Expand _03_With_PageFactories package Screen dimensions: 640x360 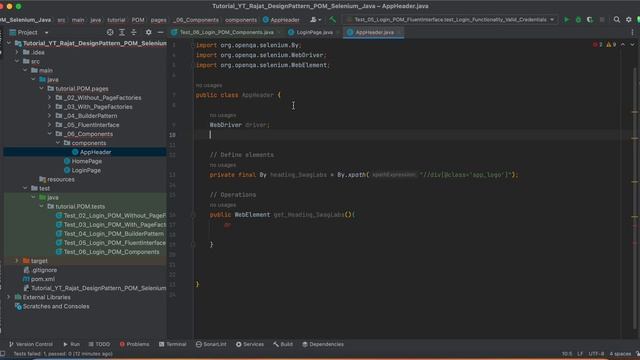(50, 107)
